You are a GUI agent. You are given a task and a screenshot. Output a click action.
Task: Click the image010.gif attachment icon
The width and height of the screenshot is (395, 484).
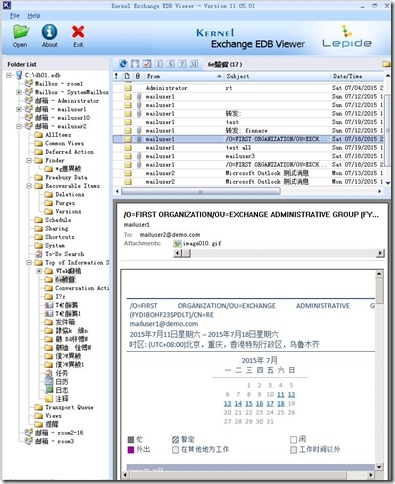(177, 244)
